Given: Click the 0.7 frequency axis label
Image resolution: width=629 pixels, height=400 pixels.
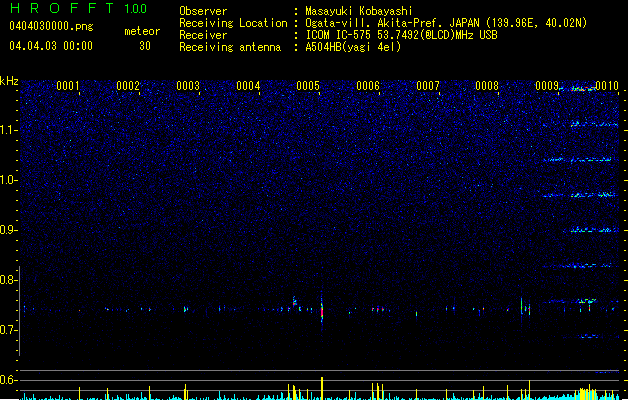Looking at the screenshot, I should (x=8, y=330).
